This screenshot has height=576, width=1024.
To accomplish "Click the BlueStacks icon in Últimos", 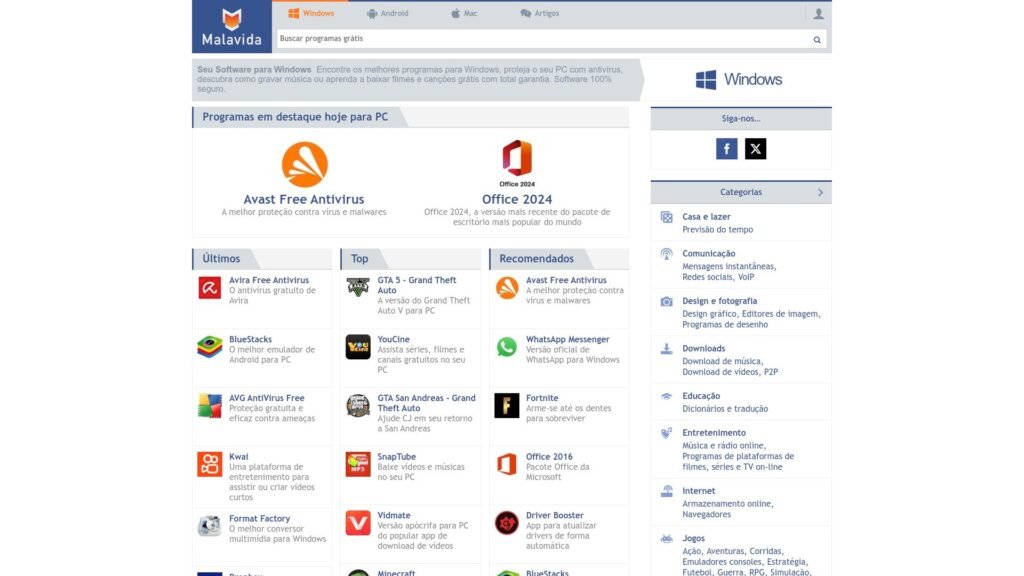I will point(210,347).
